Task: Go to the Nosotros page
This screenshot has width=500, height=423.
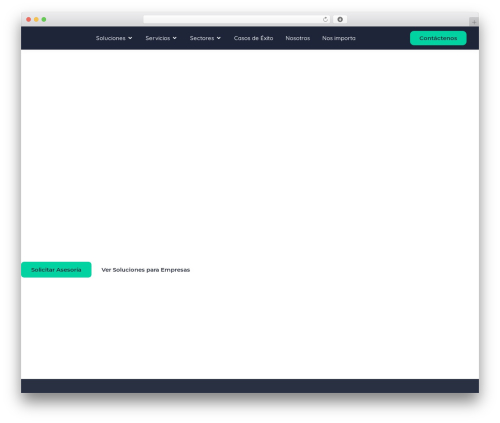Action: pos(298,38)
